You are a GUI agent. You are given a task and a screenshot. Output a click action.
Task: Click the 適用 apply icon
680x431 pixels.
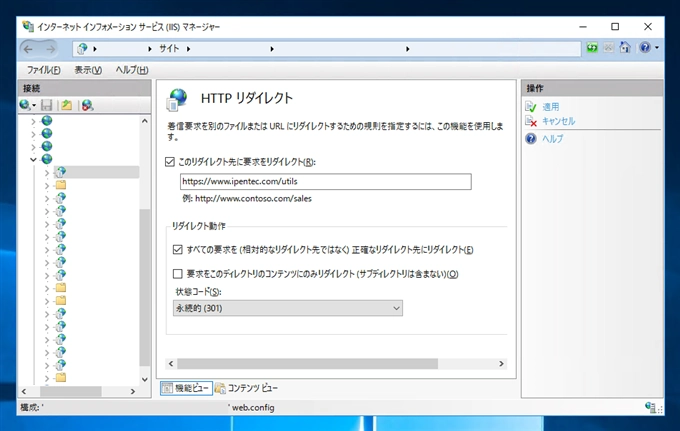pos(531,107)
